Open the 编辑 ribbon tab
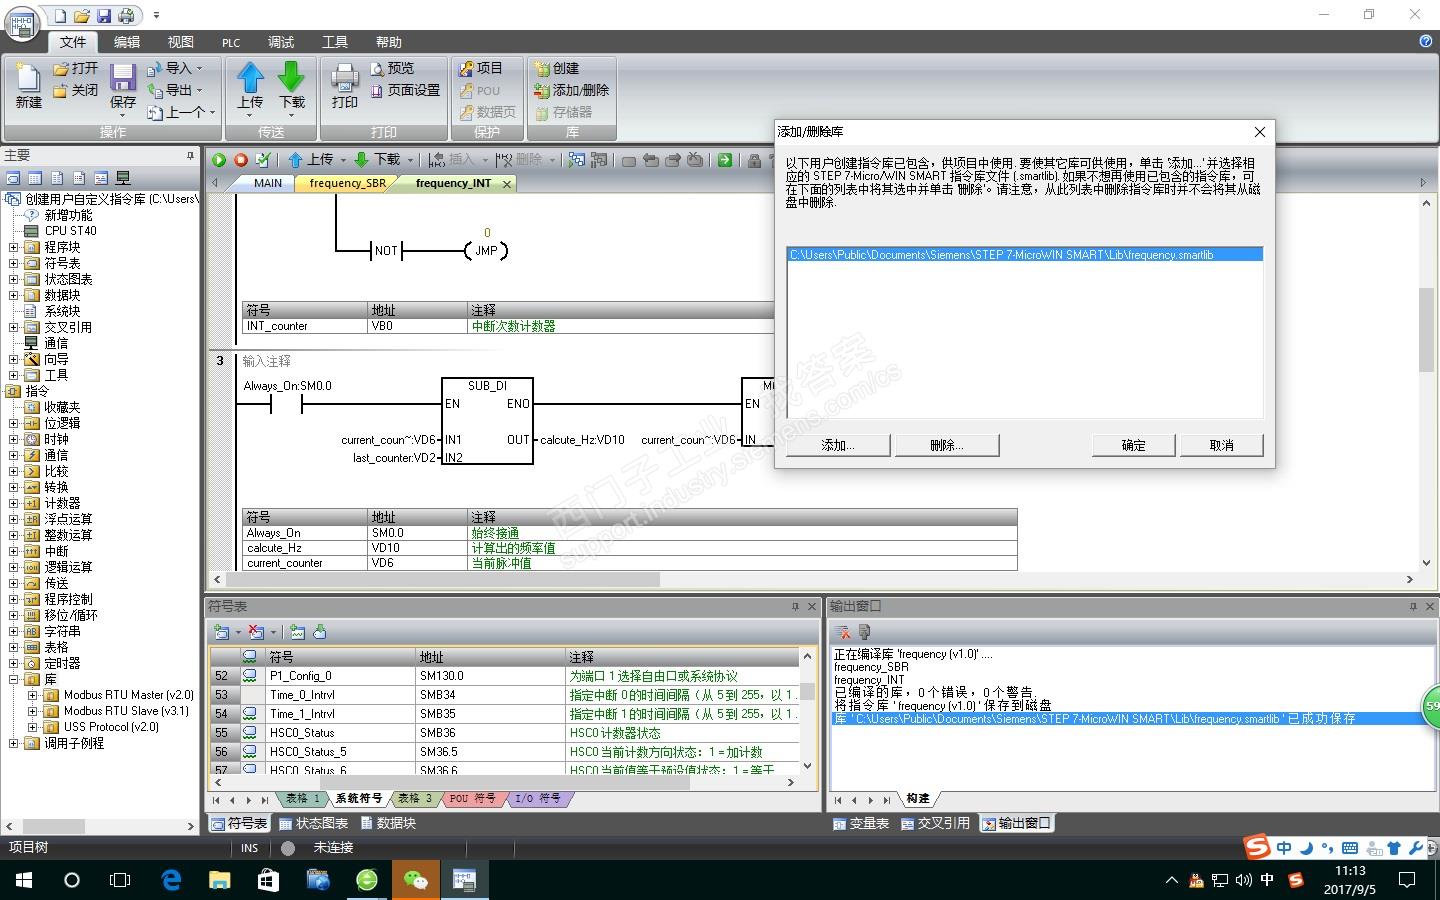The height and width of the screenshot is (900, 1440). click(x=127, y=42)
